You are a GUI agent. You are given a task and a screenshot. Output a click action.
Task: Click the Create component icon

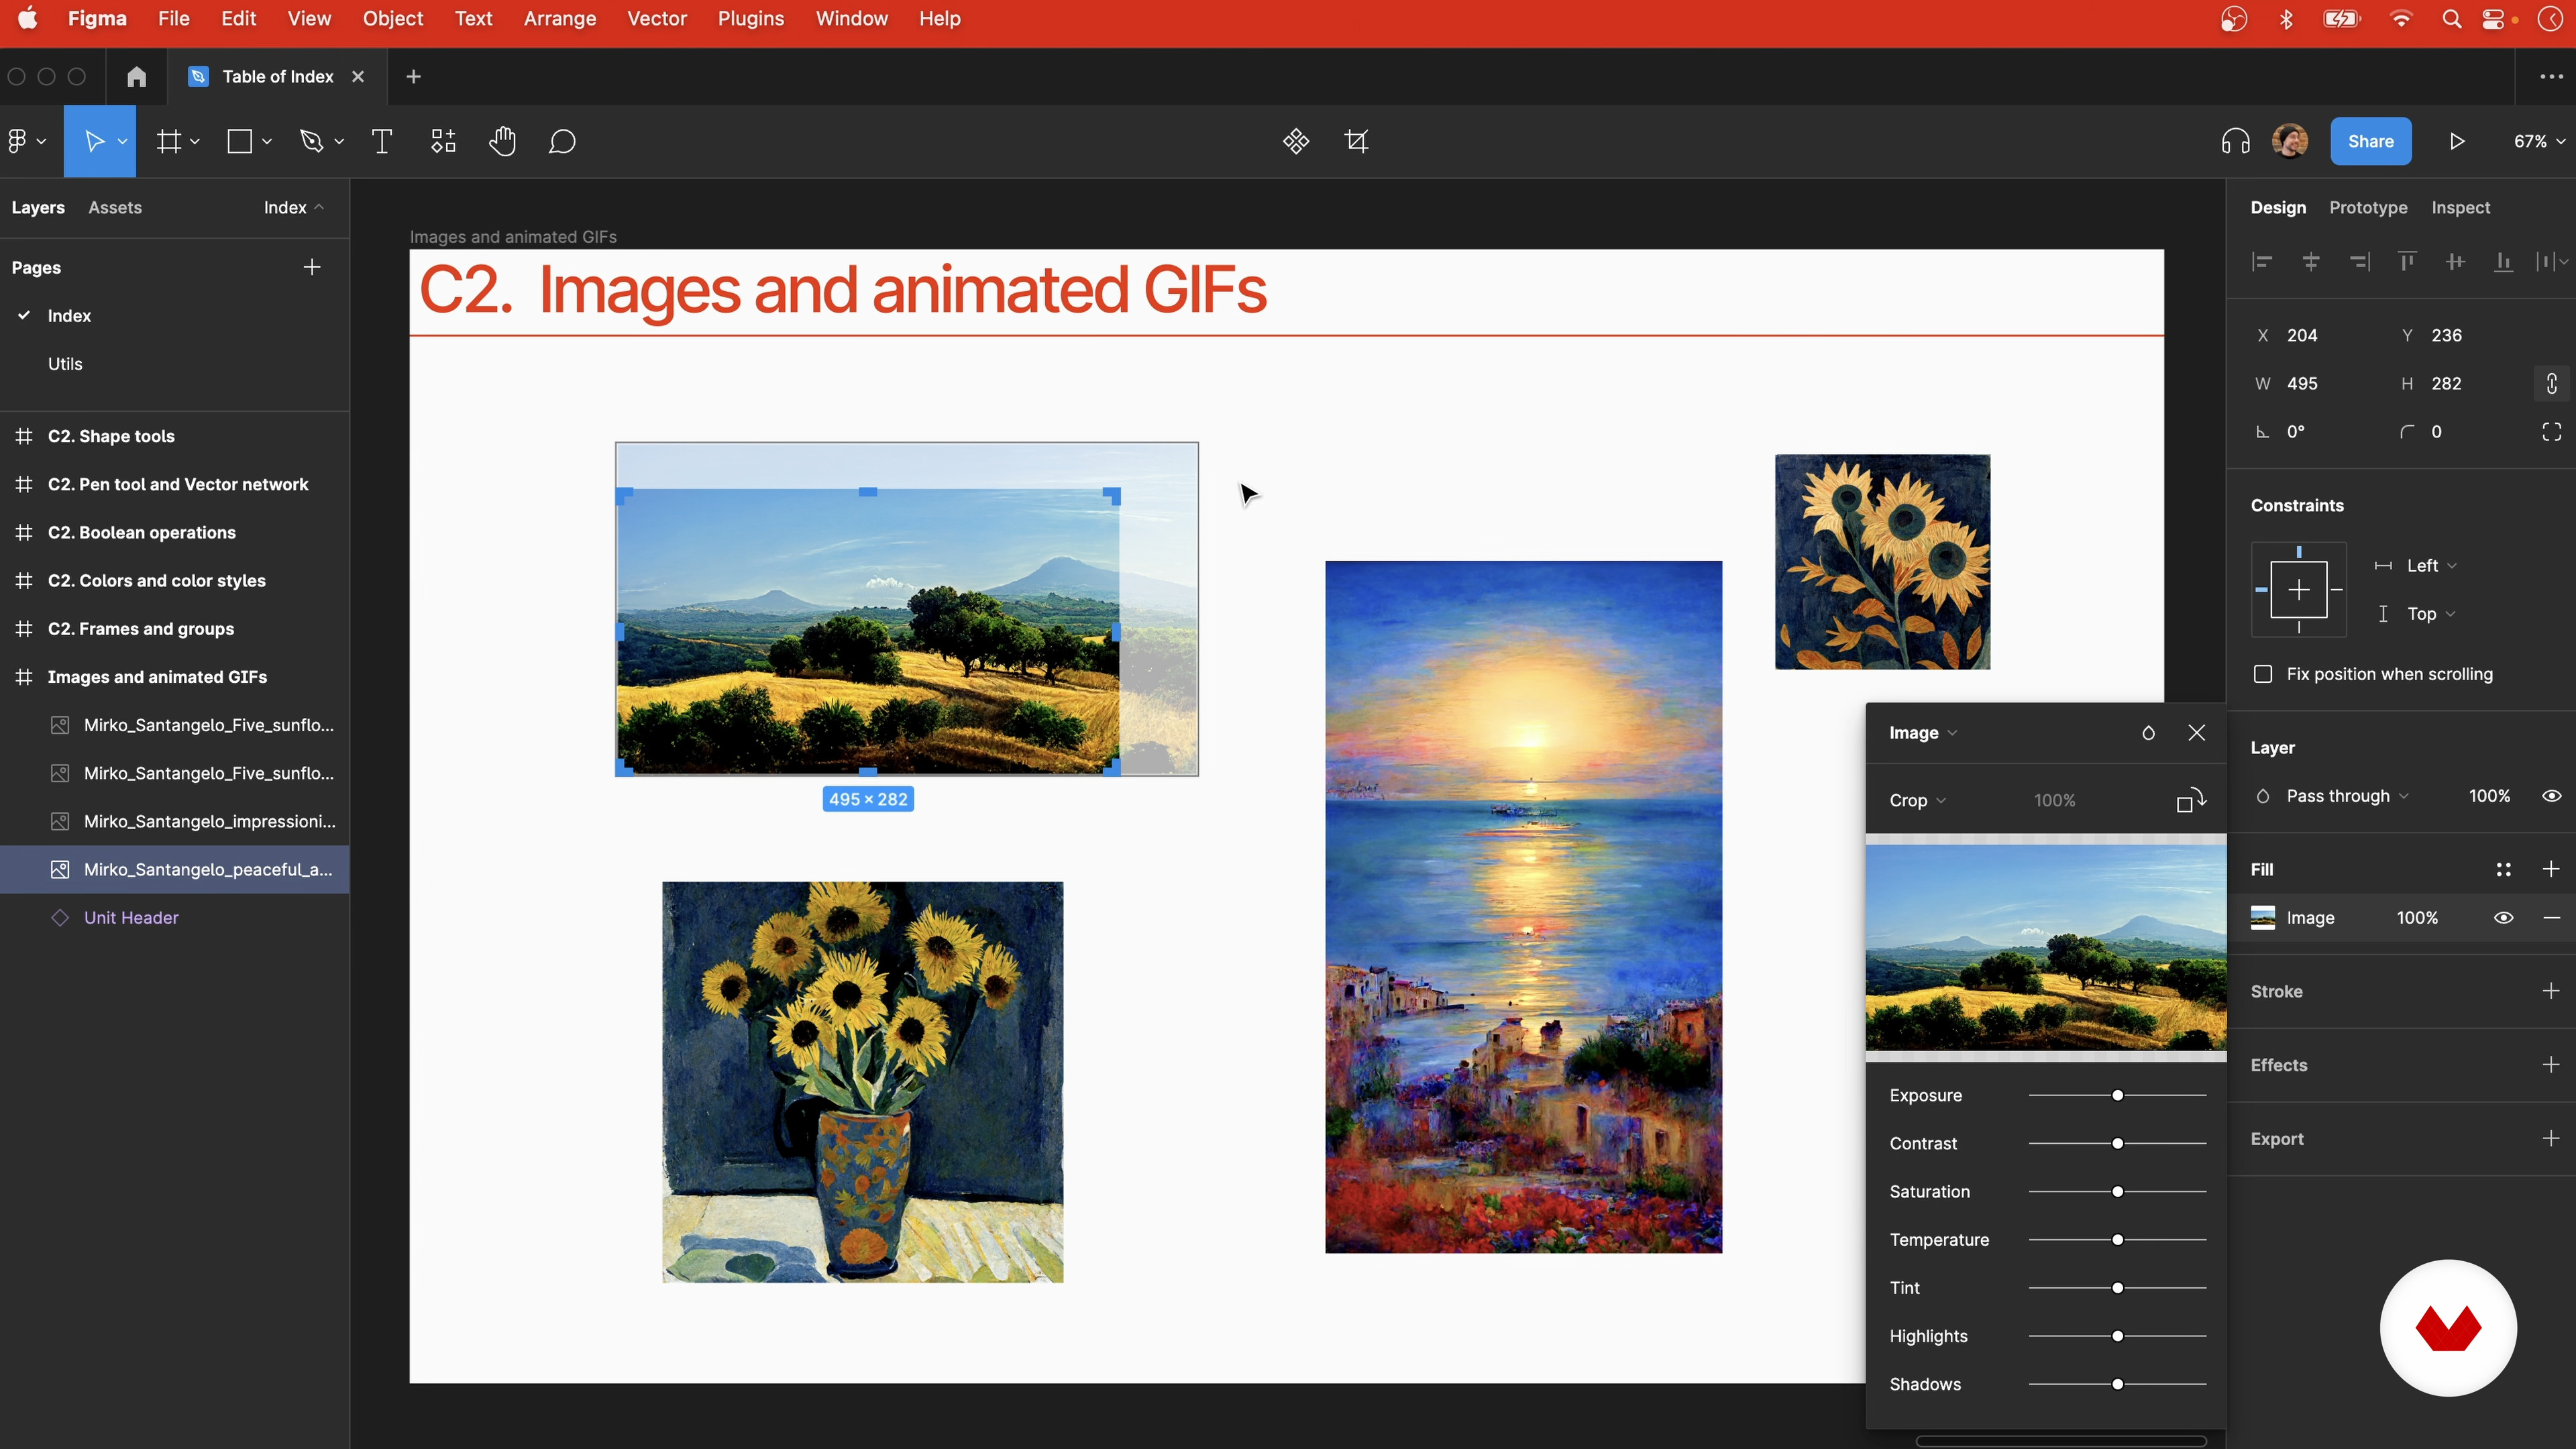pos(1296,141)
